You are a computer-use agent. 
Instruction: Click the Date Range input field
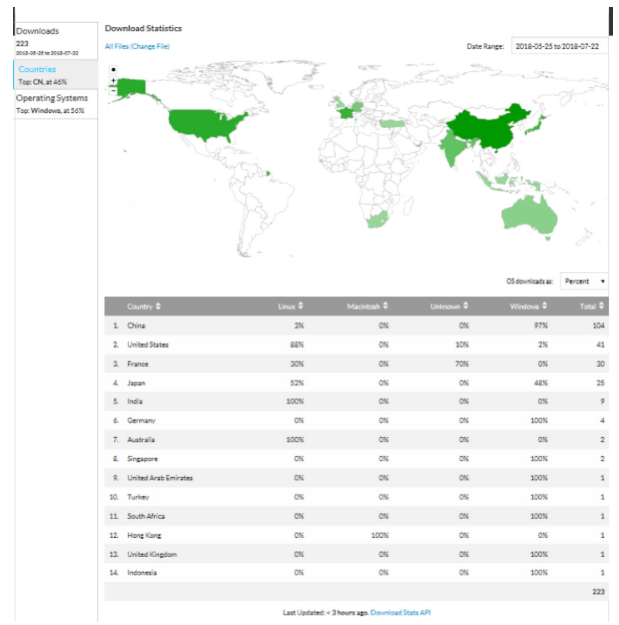pos(556,46)
